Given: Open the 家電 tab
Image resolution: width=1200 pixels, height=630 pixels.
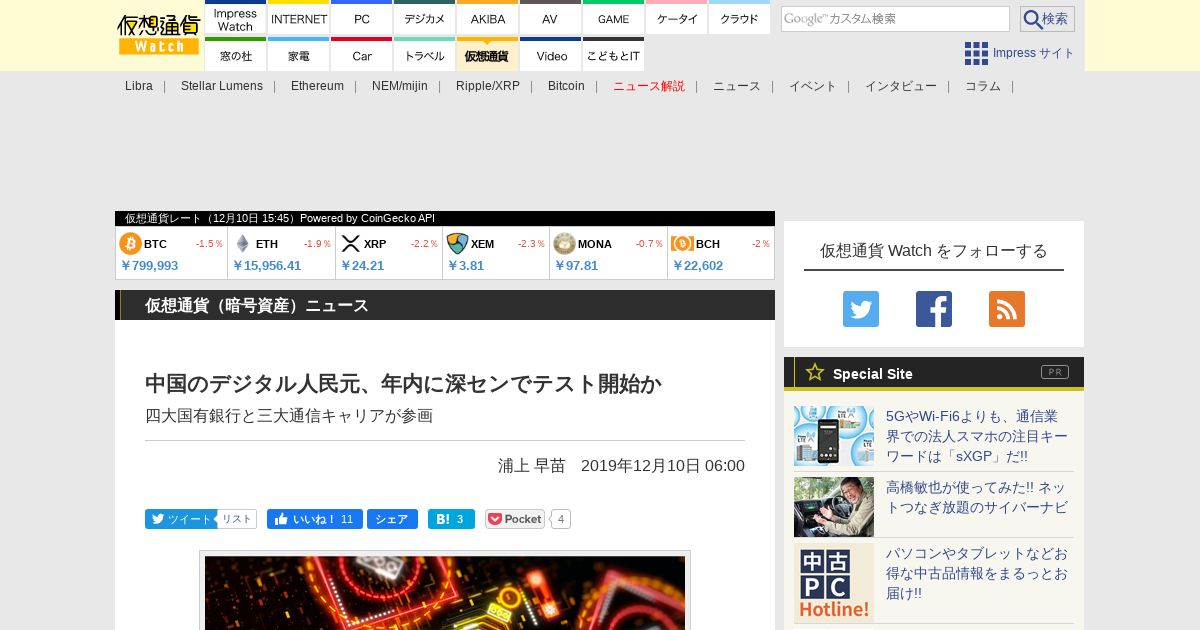Looking at the screenshot, I should [299, 56].
